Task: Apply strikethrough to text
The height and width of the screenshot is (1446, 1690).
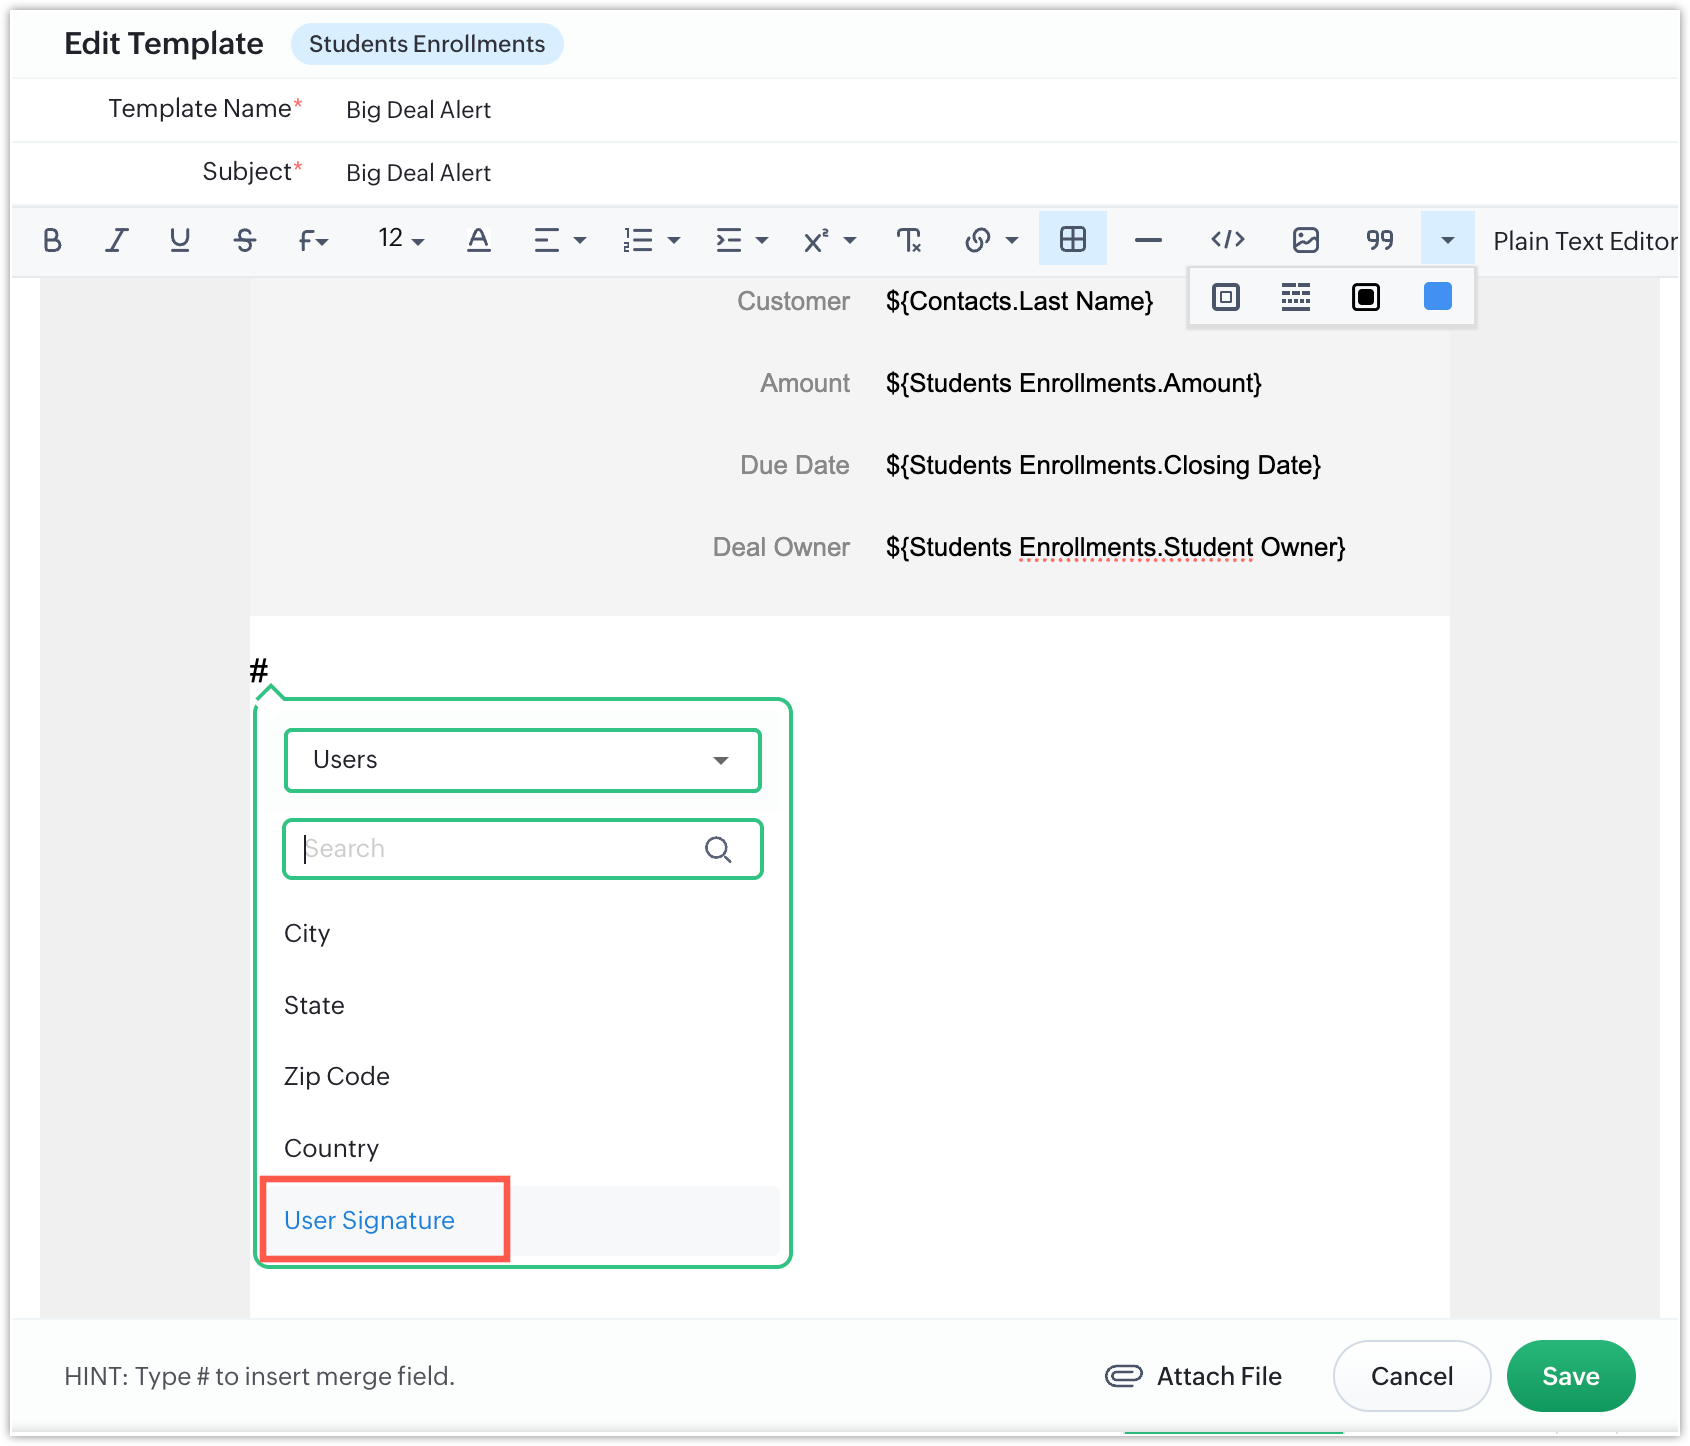Action: click(245, 240)
